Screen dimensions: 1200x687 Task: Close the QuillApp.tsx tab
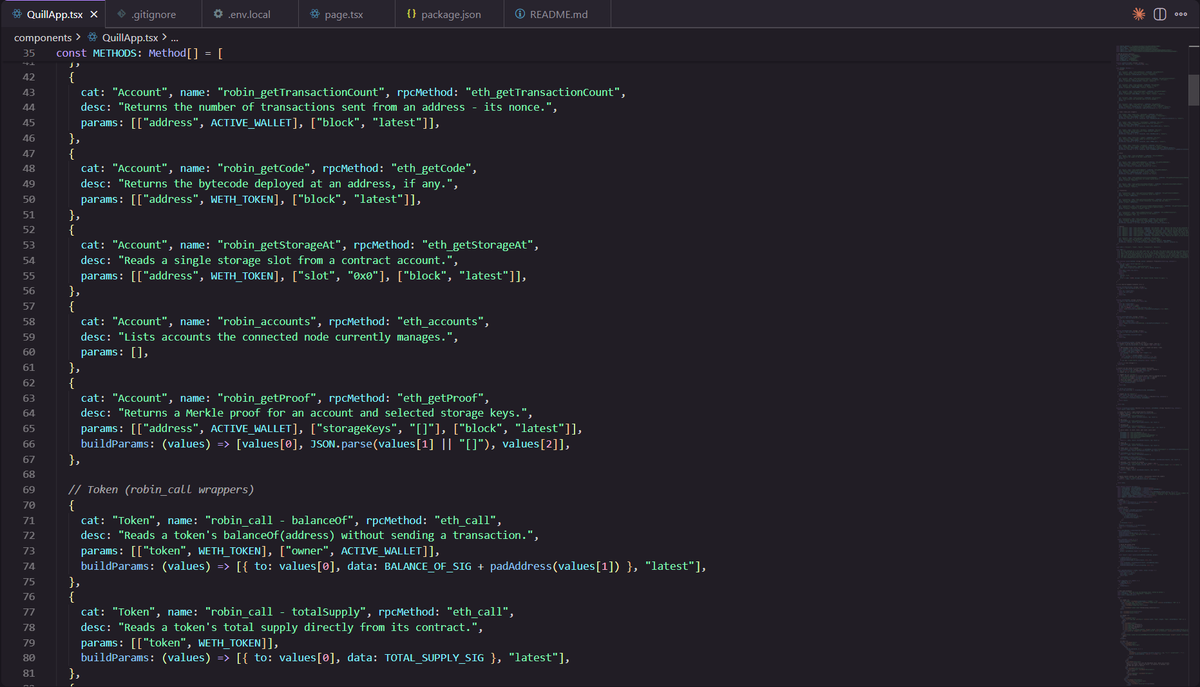(x=93, y=15)
